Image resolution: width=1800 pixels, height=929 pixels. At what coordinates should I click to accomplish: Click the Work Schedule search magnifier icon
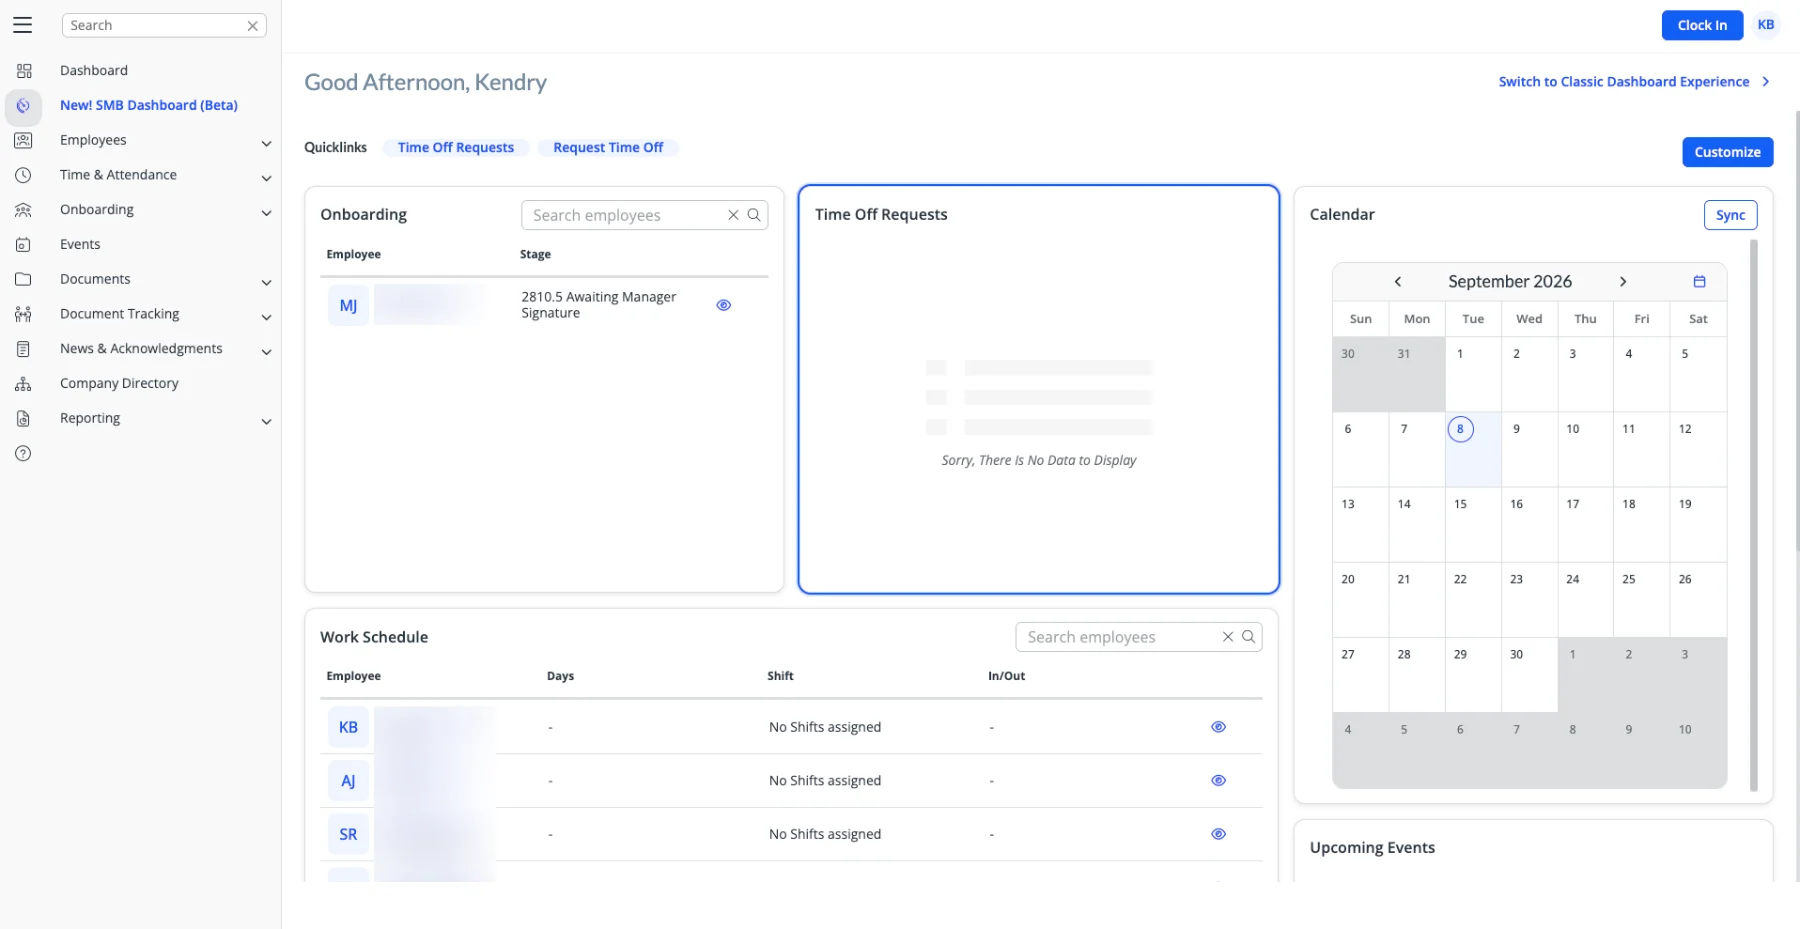tap(1248, 637)
